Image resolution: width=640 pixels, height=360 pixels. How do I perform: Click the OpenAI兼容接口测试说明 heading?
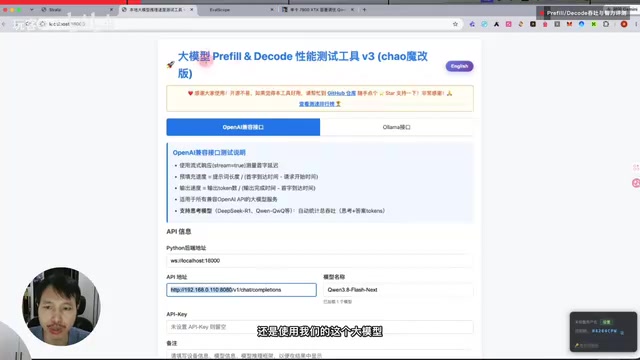[x=209, y=153]
